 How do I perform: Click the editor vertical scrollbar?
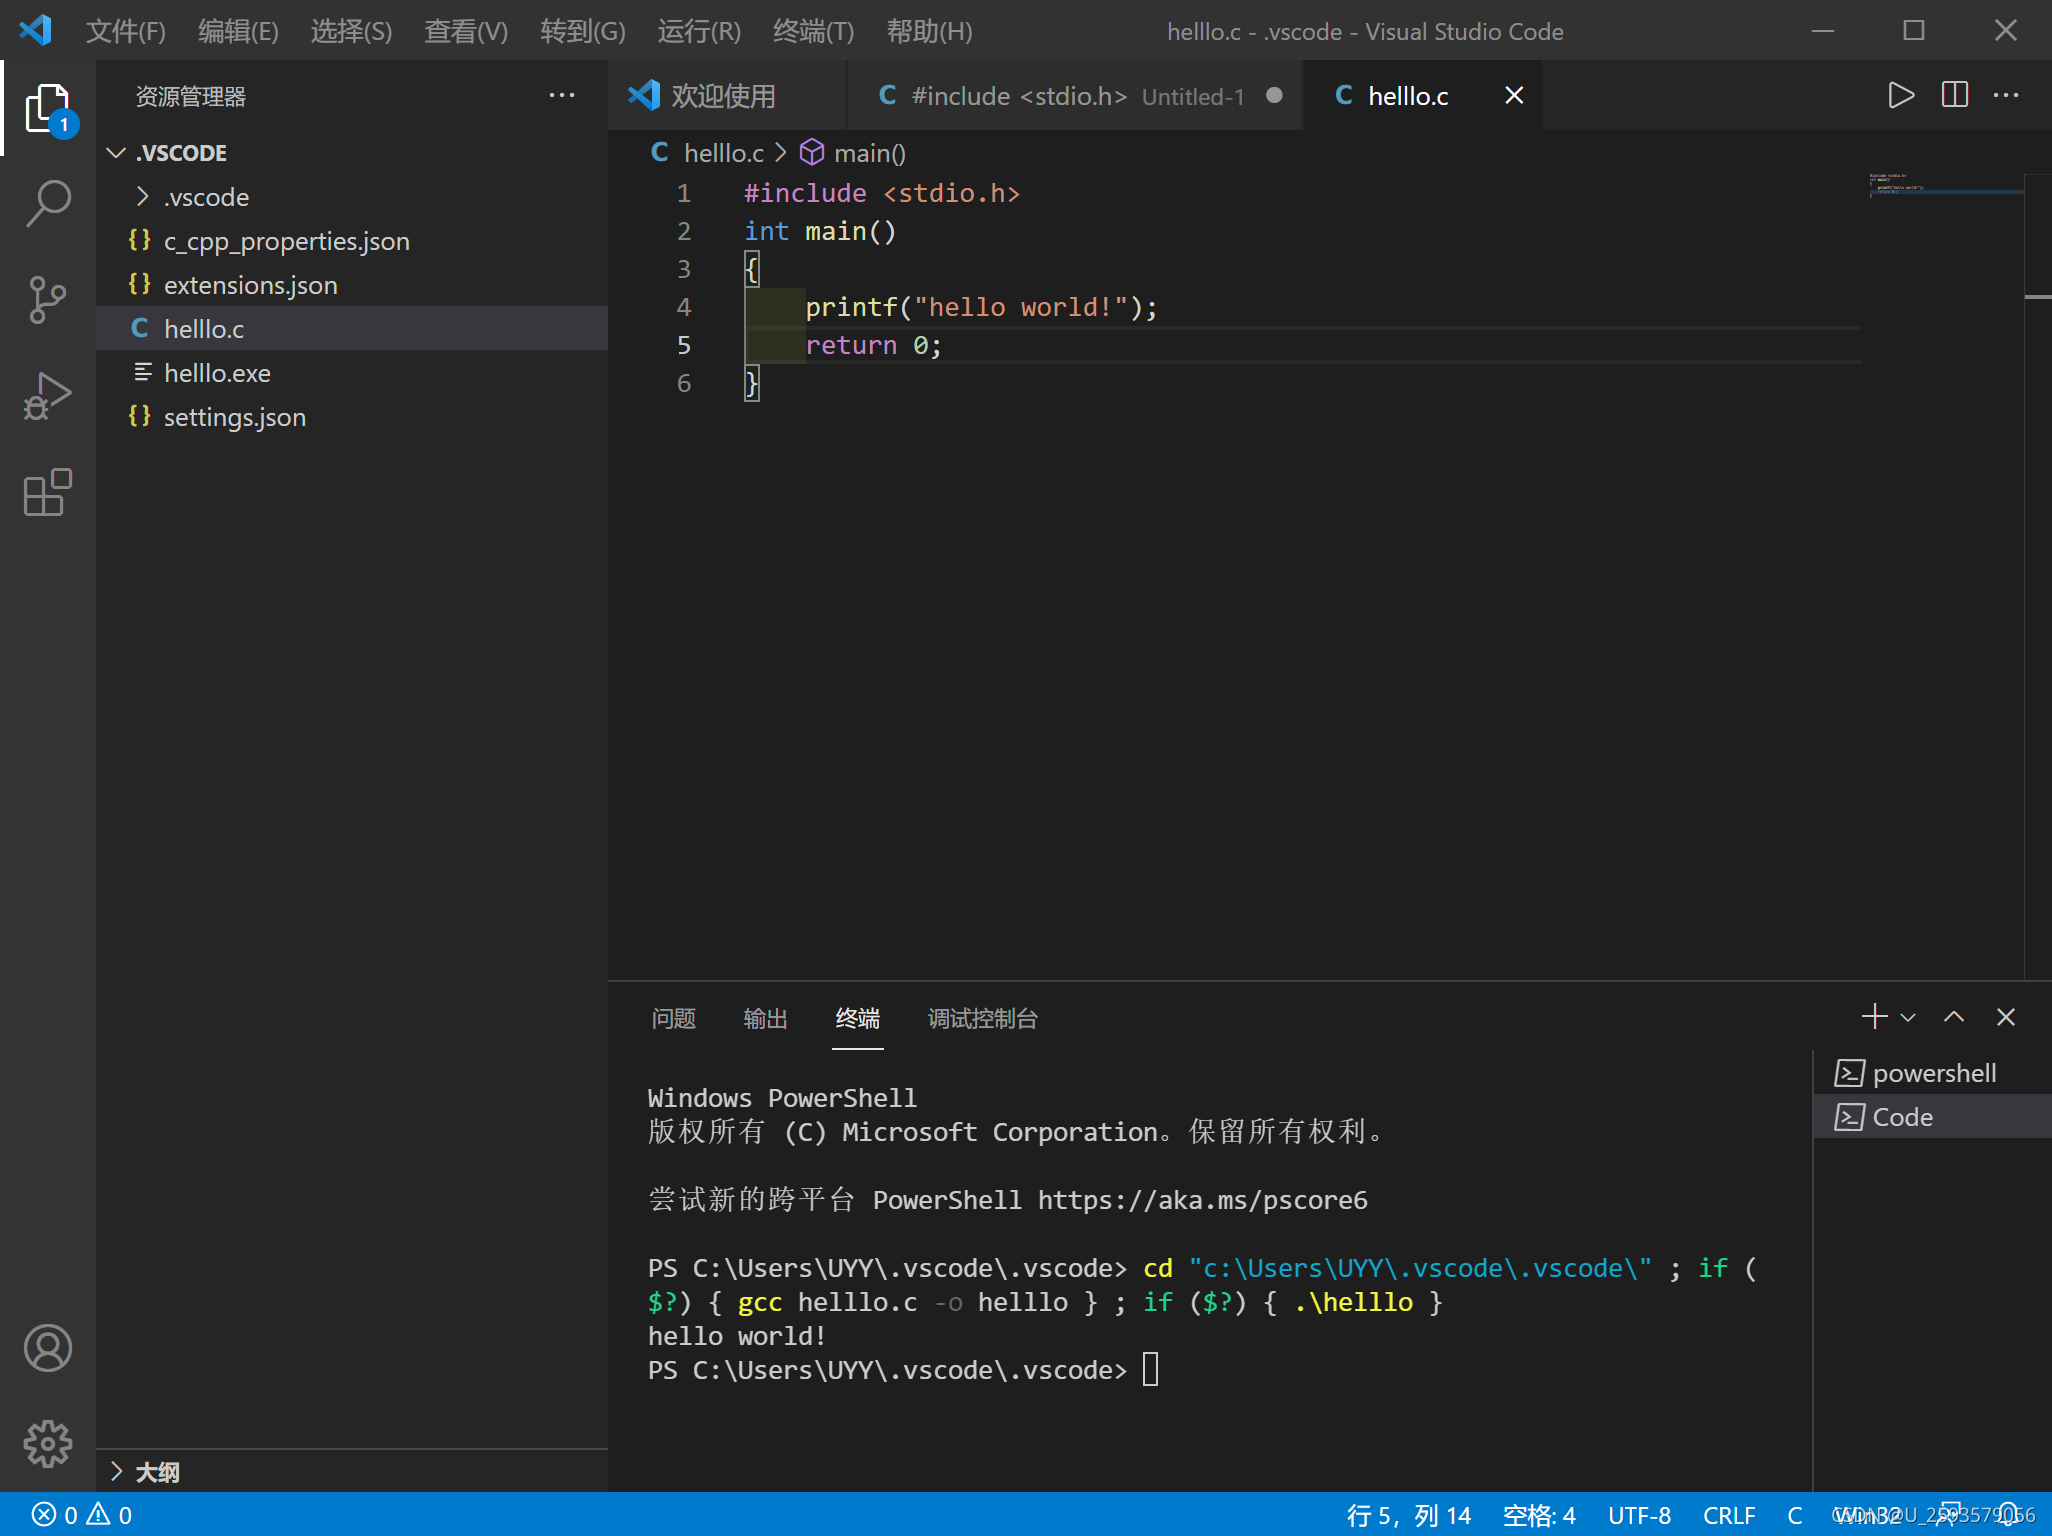click(2038, 576)
